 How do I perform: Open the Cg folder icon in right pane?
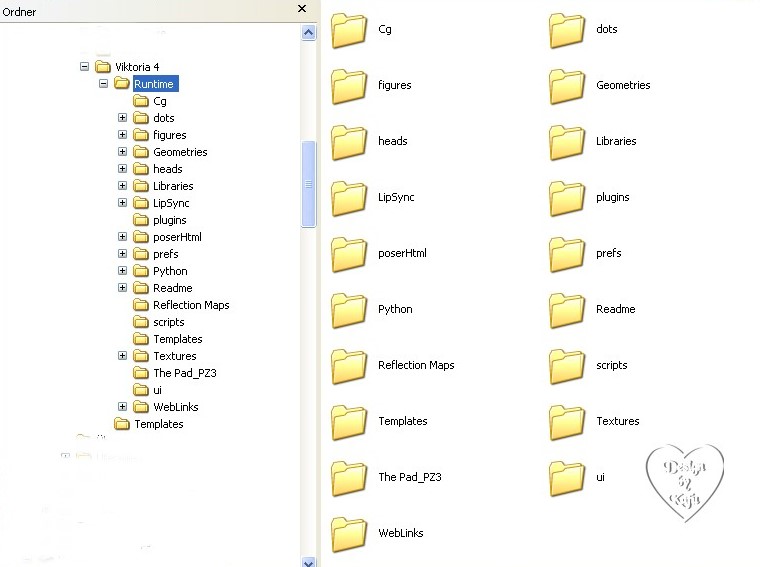(349, 31)
